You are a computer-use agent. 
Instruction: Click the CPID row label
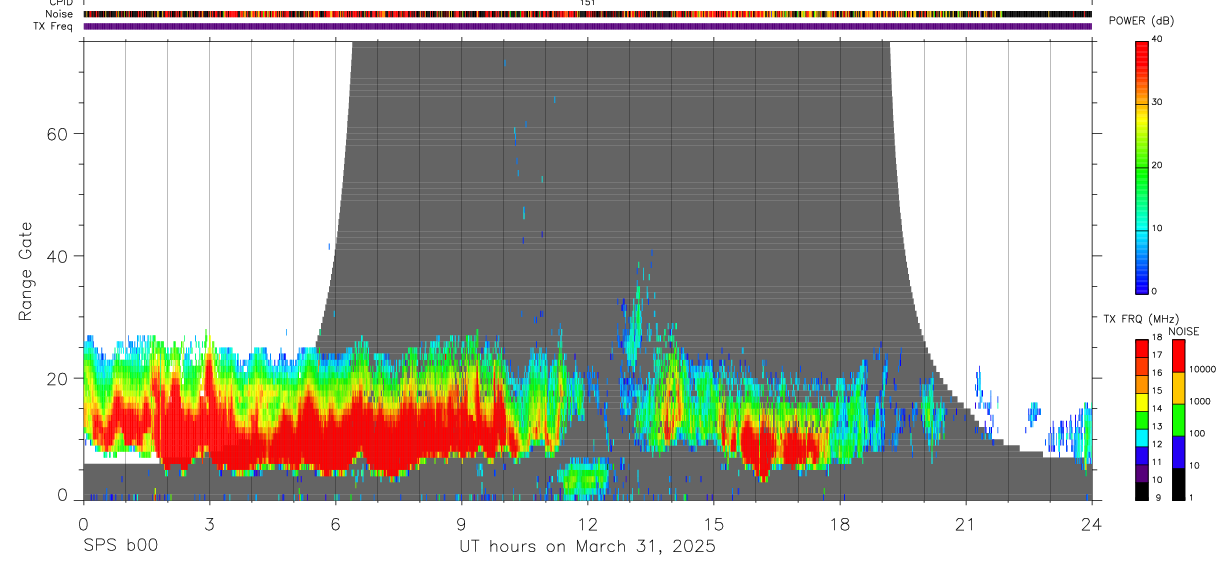(60, 3)
